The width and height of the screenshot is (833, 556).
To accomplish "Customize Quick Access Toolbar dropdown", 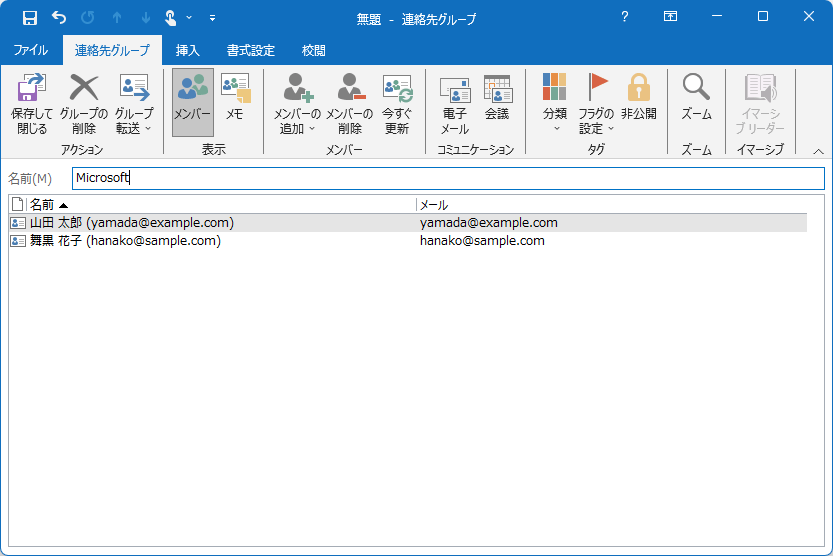I will pyautogui.click(x=212, y=18).
